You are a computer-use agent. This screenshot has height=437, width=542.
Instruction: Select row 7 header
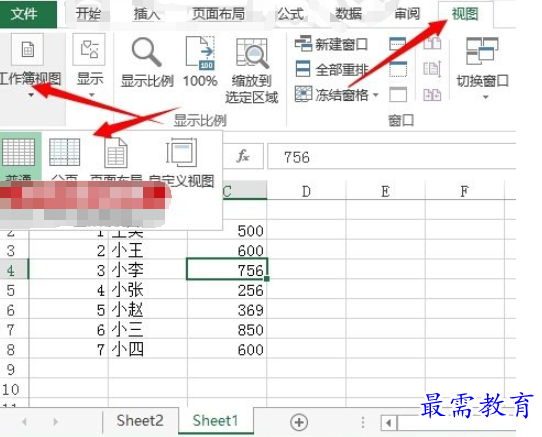tap(14, 329)
